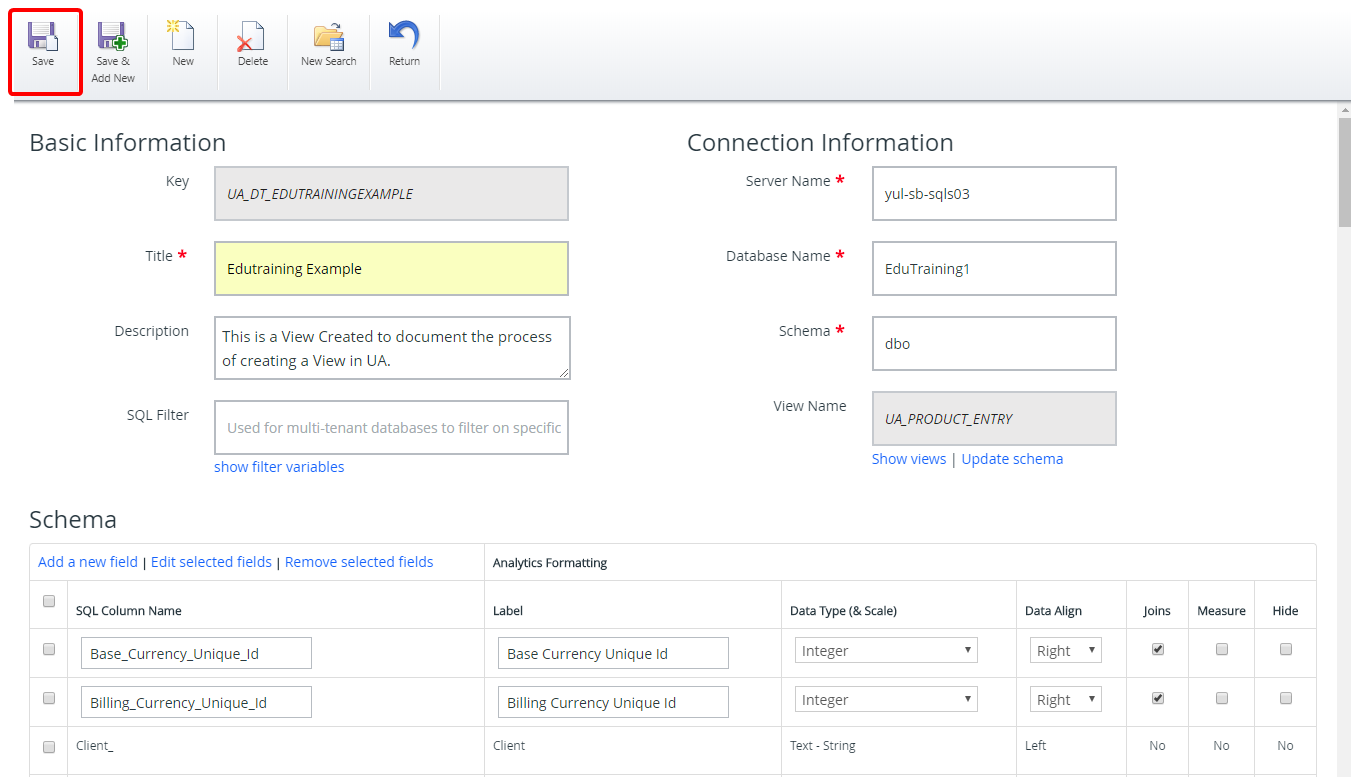This screenshot has width=1351, height=777.
Task: Click the Analytics Formatting header text
Action: coord(550,563)
